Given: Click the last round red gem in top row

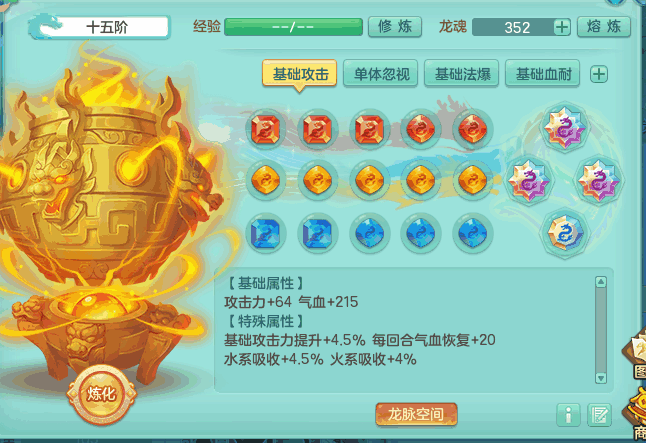Looking at the screenshot, I should [473, 129].
